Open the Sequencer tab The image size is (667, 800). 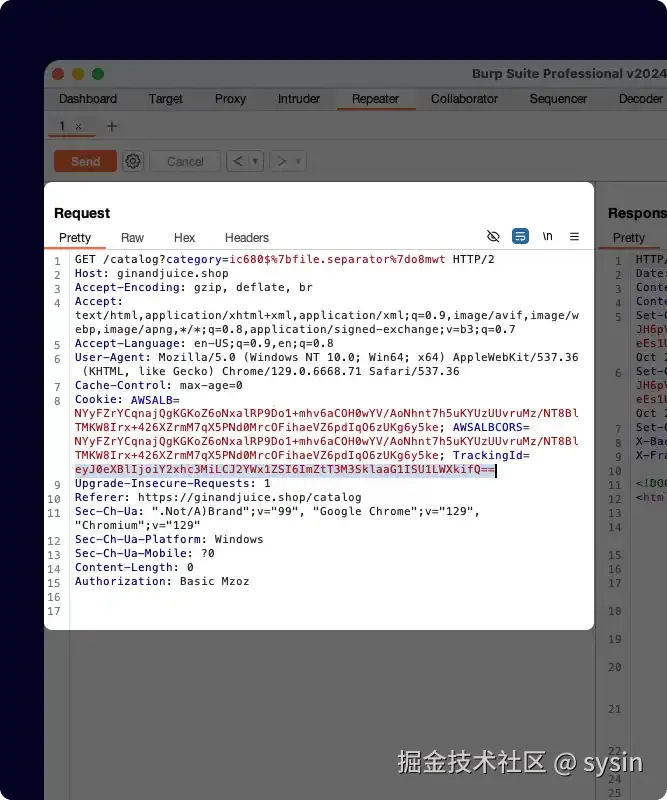pos(558,98)
